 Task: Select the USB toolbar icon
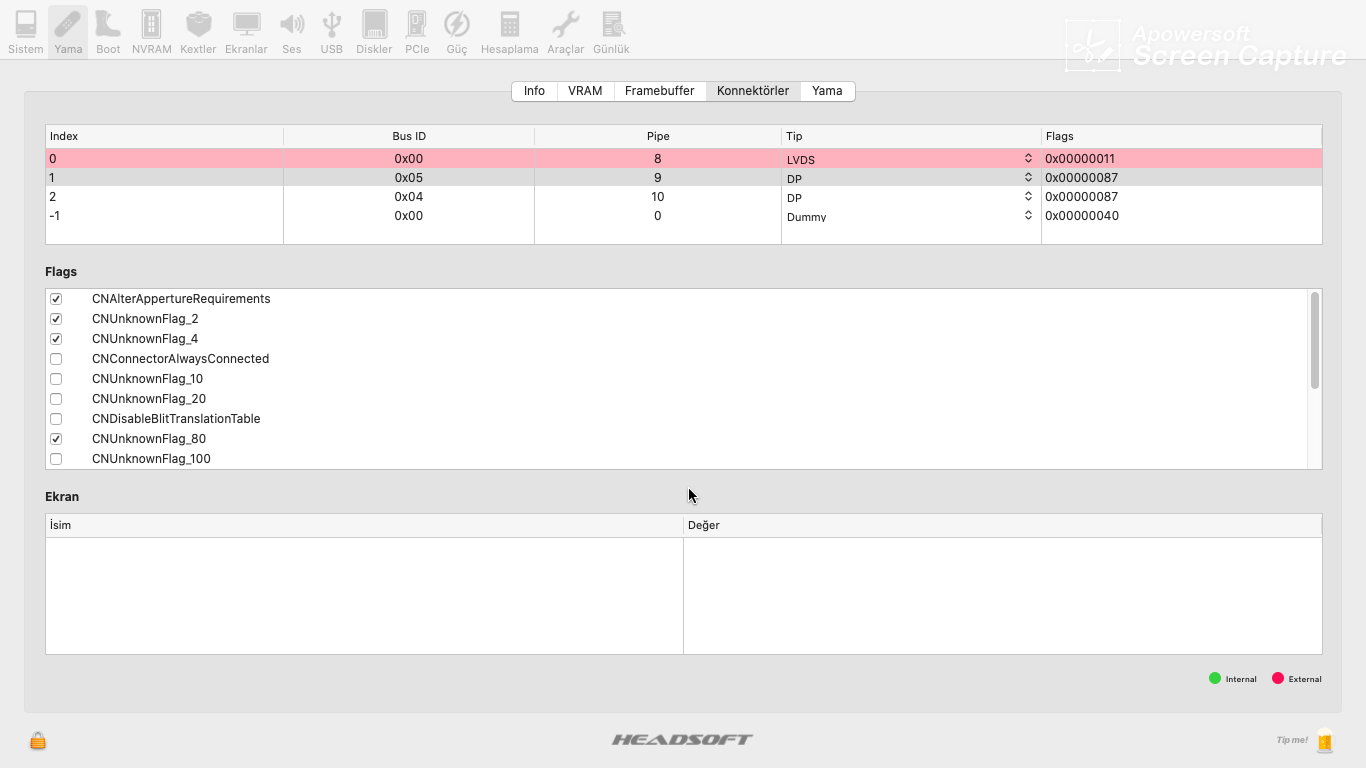tap(331, 30)
